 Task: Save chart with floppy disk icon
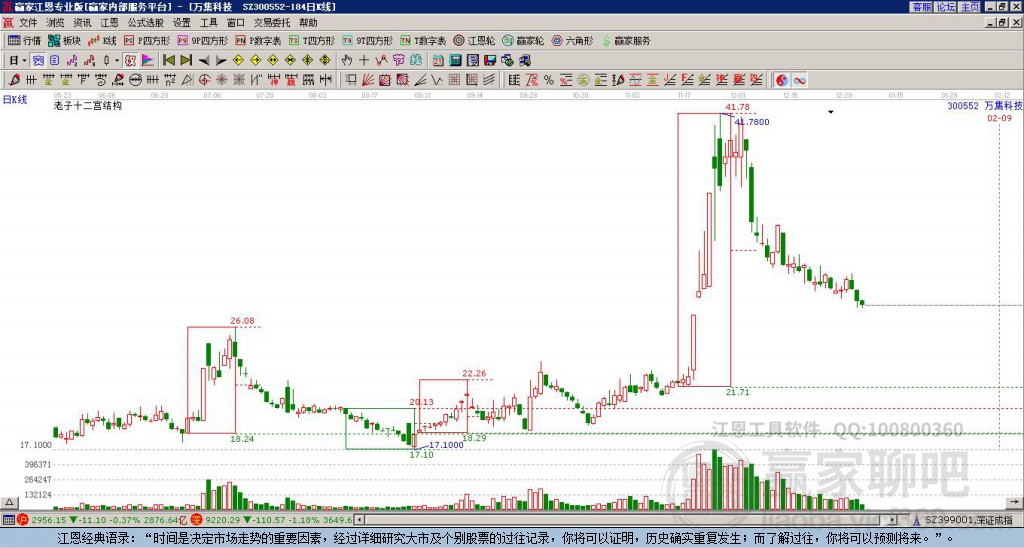click(x=490, y=60)
